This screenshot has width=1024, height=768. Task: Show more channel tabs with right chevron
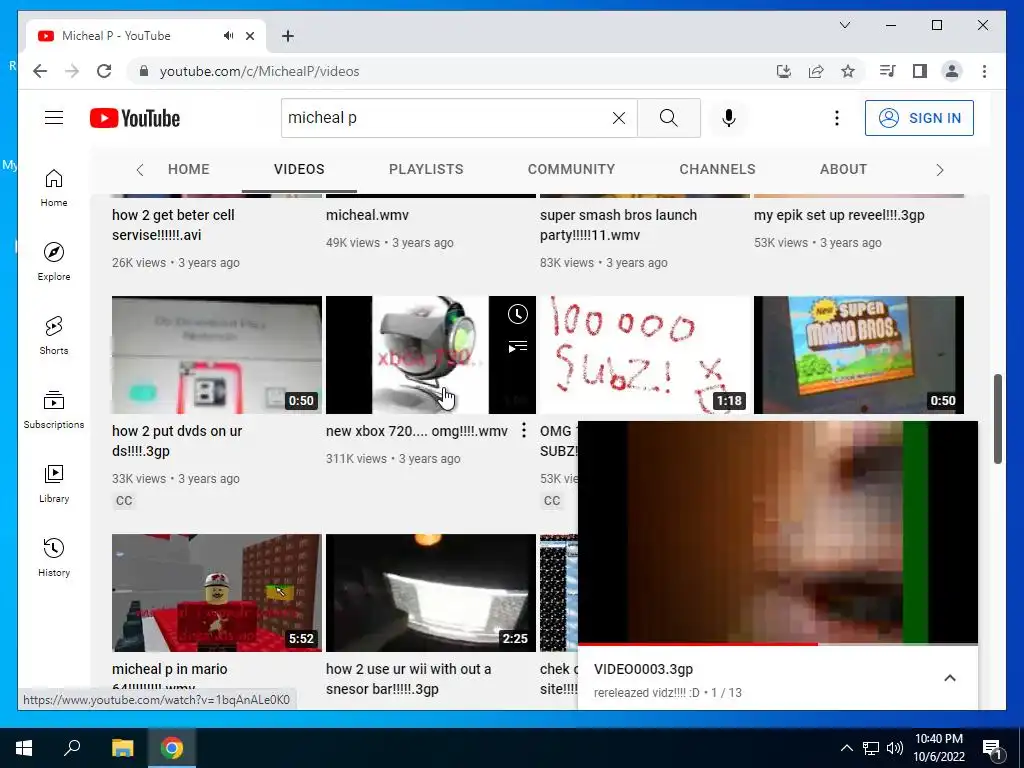tap(940, 170)
